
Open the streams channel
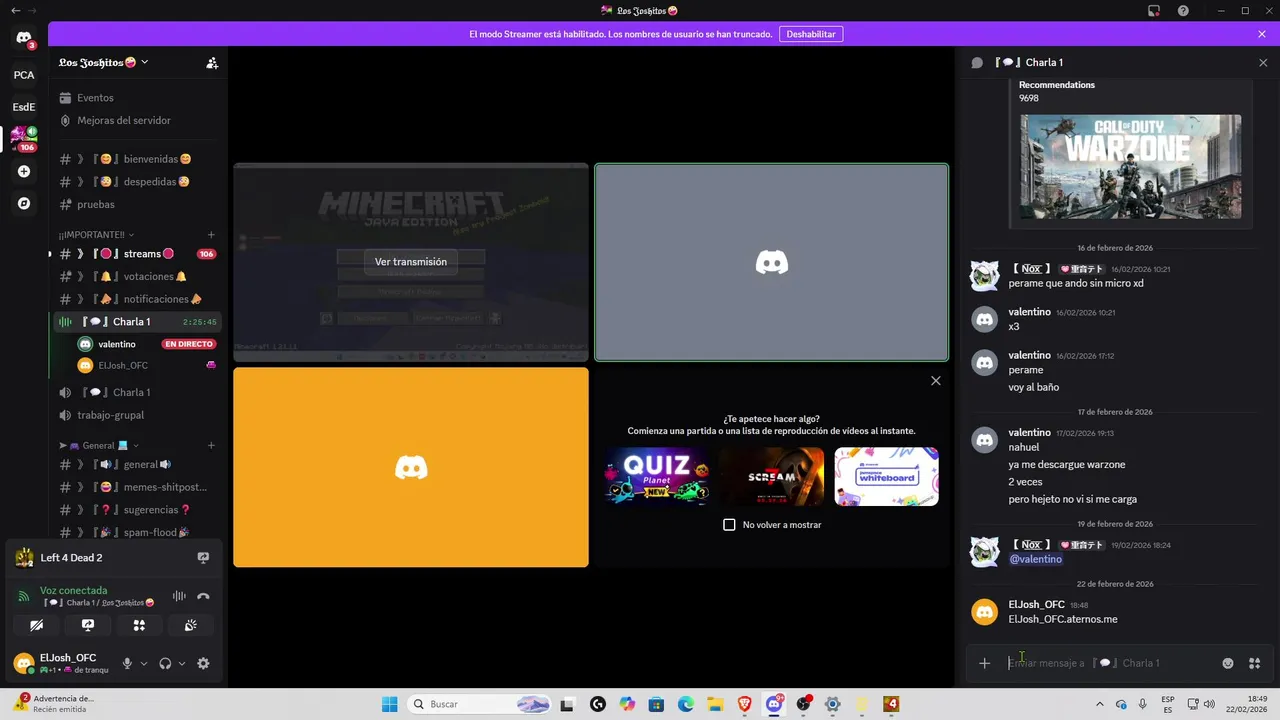point(138,254)
